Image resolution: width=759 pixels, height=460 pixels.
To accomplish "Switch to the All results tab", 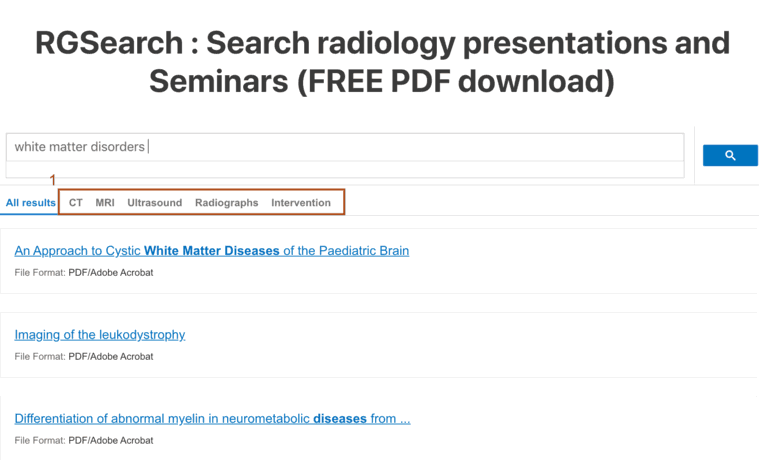I will [31, 203].
